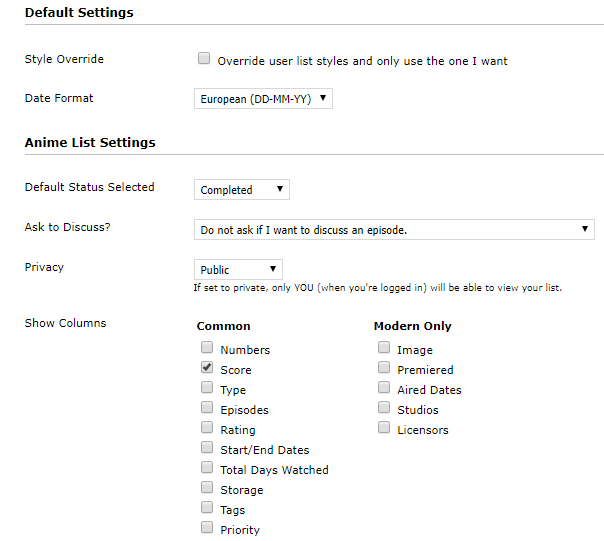
Task: Check the Numbers column checkbox
Action: (x=207, y=348)
